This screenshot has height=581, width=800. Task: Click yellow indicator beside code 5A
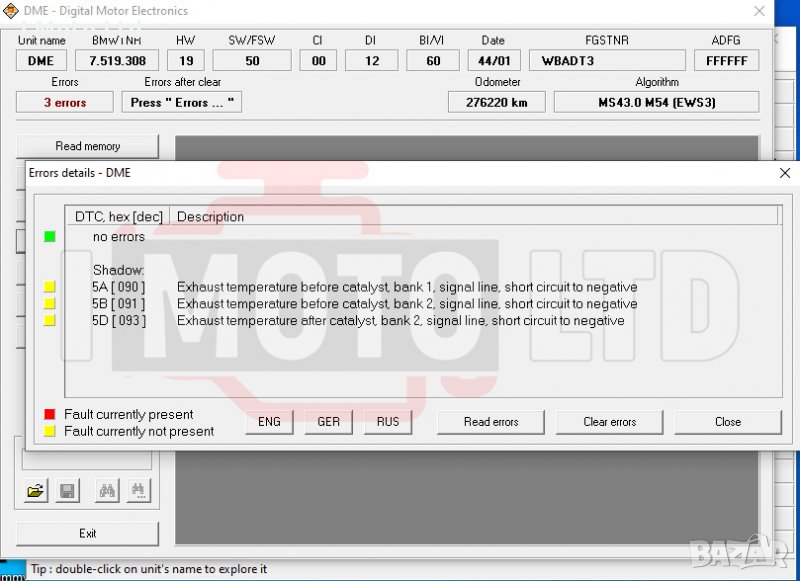[49, 288]
